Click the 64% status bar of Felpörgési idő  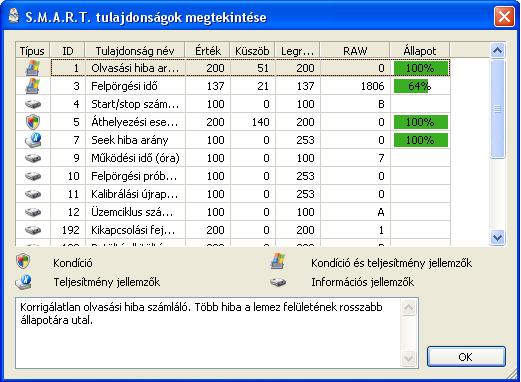click(412, 86)
